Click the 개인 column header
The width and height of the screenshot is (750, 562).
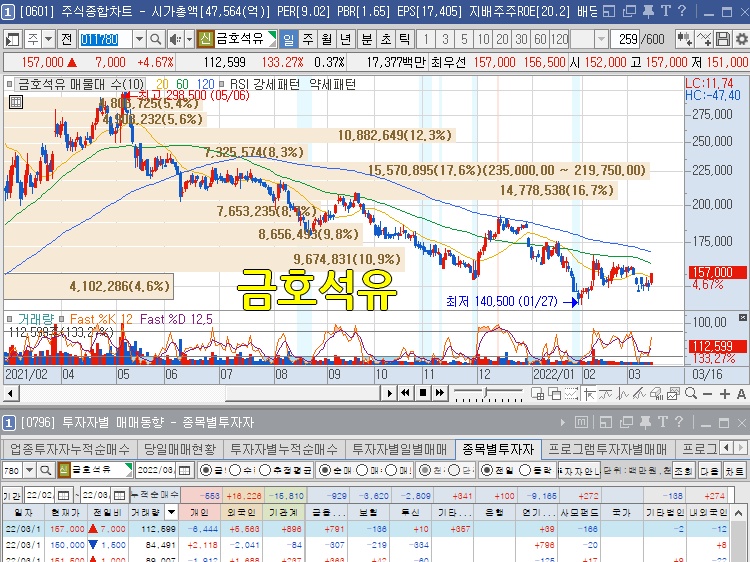199,513
